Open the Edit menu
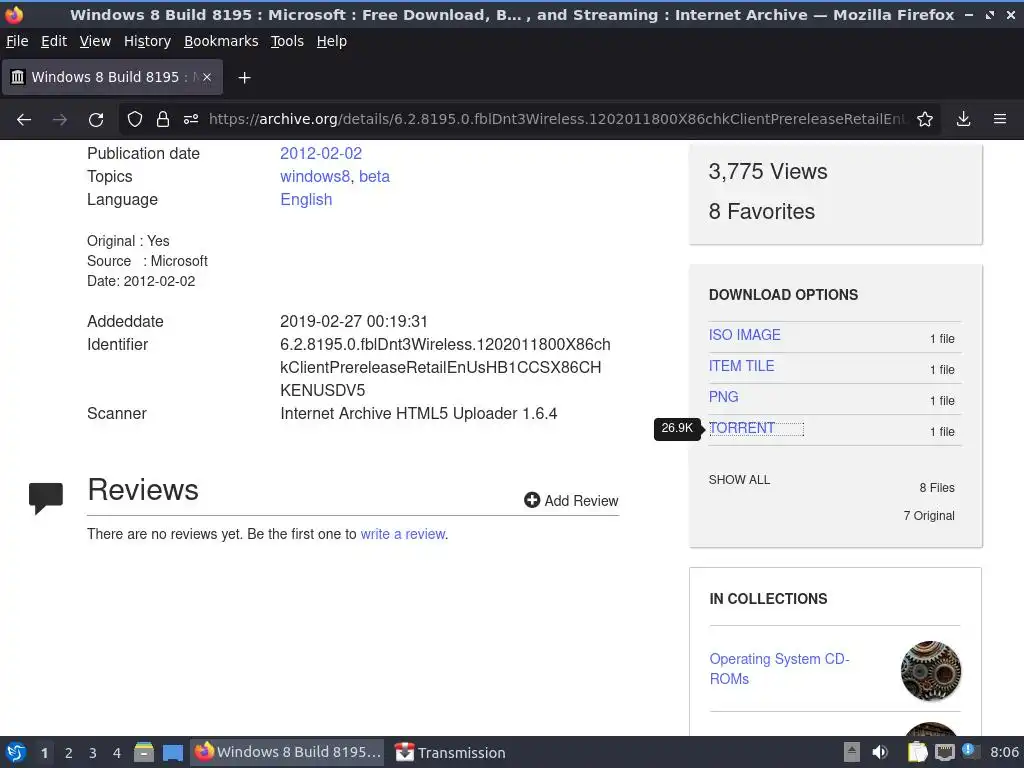The width and height of the screenshot is (1024, 768). 54,41
